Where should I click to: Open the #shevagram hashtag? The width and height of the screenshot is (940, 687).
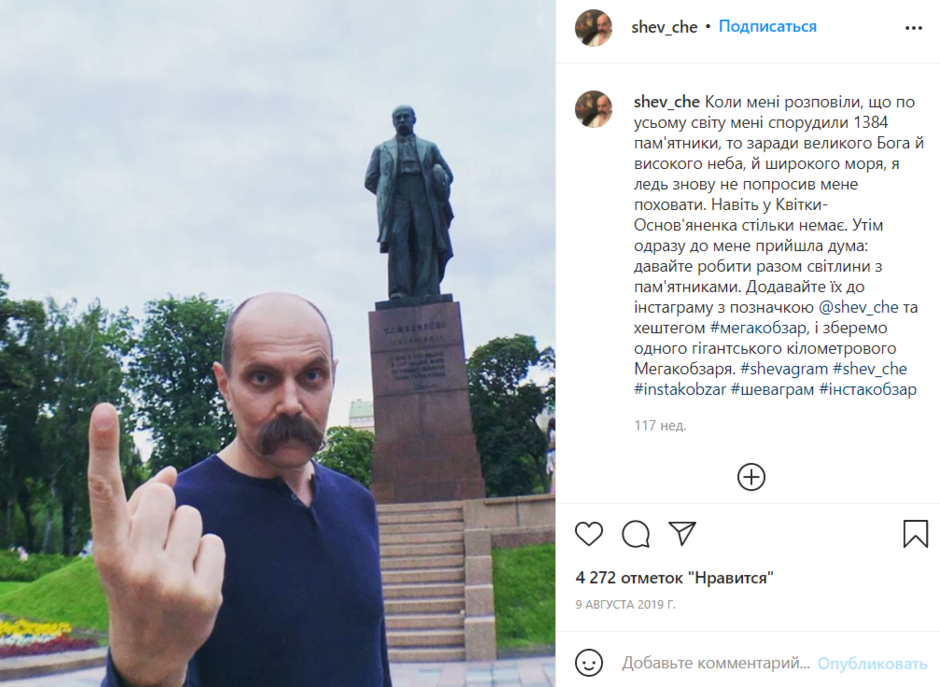point(784,369)
